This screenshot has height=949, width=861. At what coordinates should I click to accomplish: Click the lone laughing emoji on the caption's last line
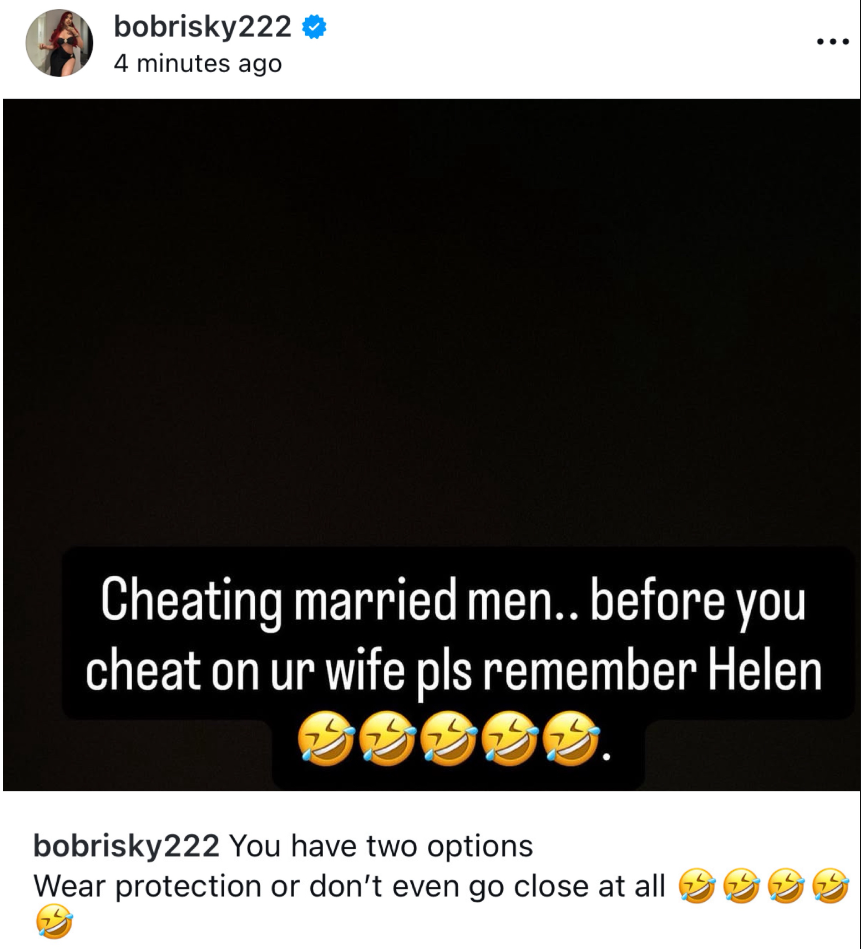(x=54, y=921)
